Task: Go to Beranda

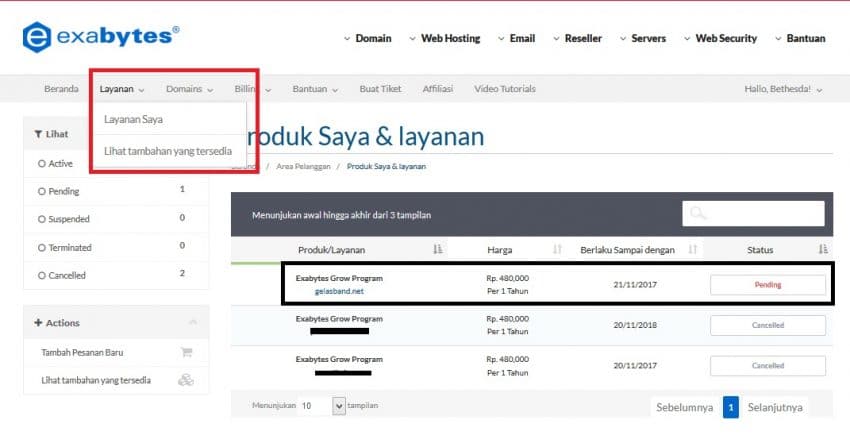Action: pyautogui.click(x=61, y=89)
